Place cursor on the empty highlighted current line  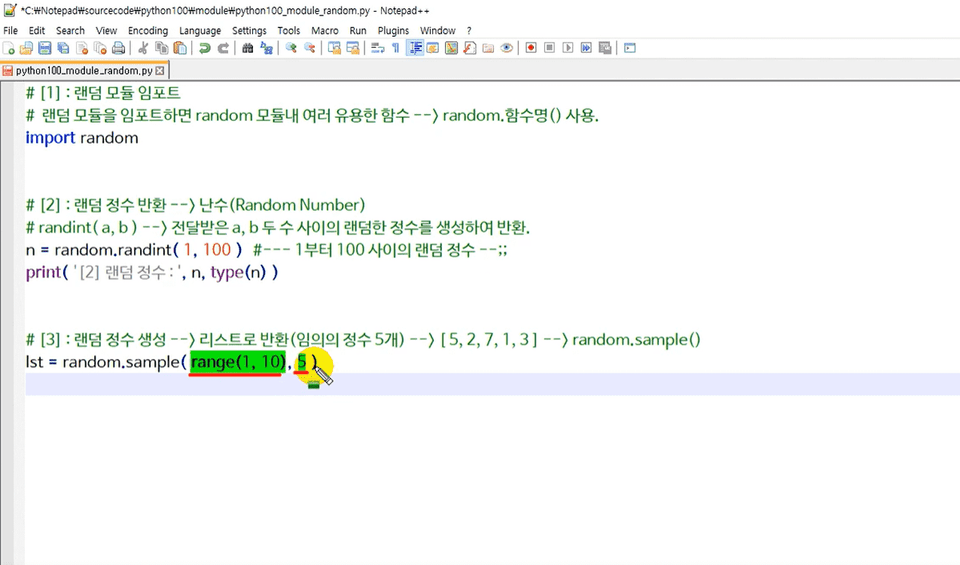pyautogui.click(x=492, y=384)
